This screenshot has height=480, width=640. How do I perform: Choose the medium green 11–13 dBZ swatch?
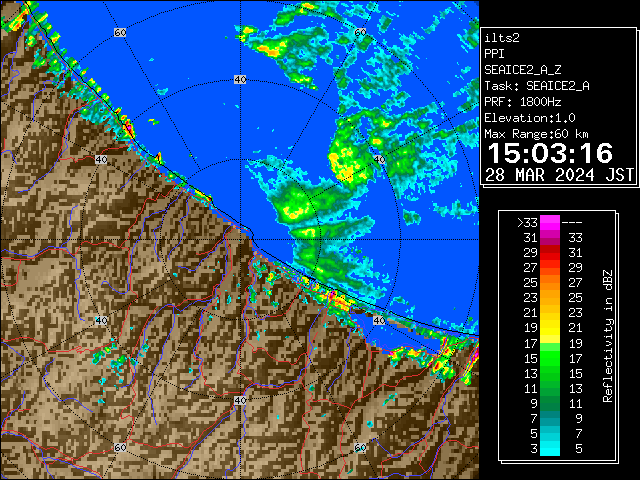click(x=550, y=389)
